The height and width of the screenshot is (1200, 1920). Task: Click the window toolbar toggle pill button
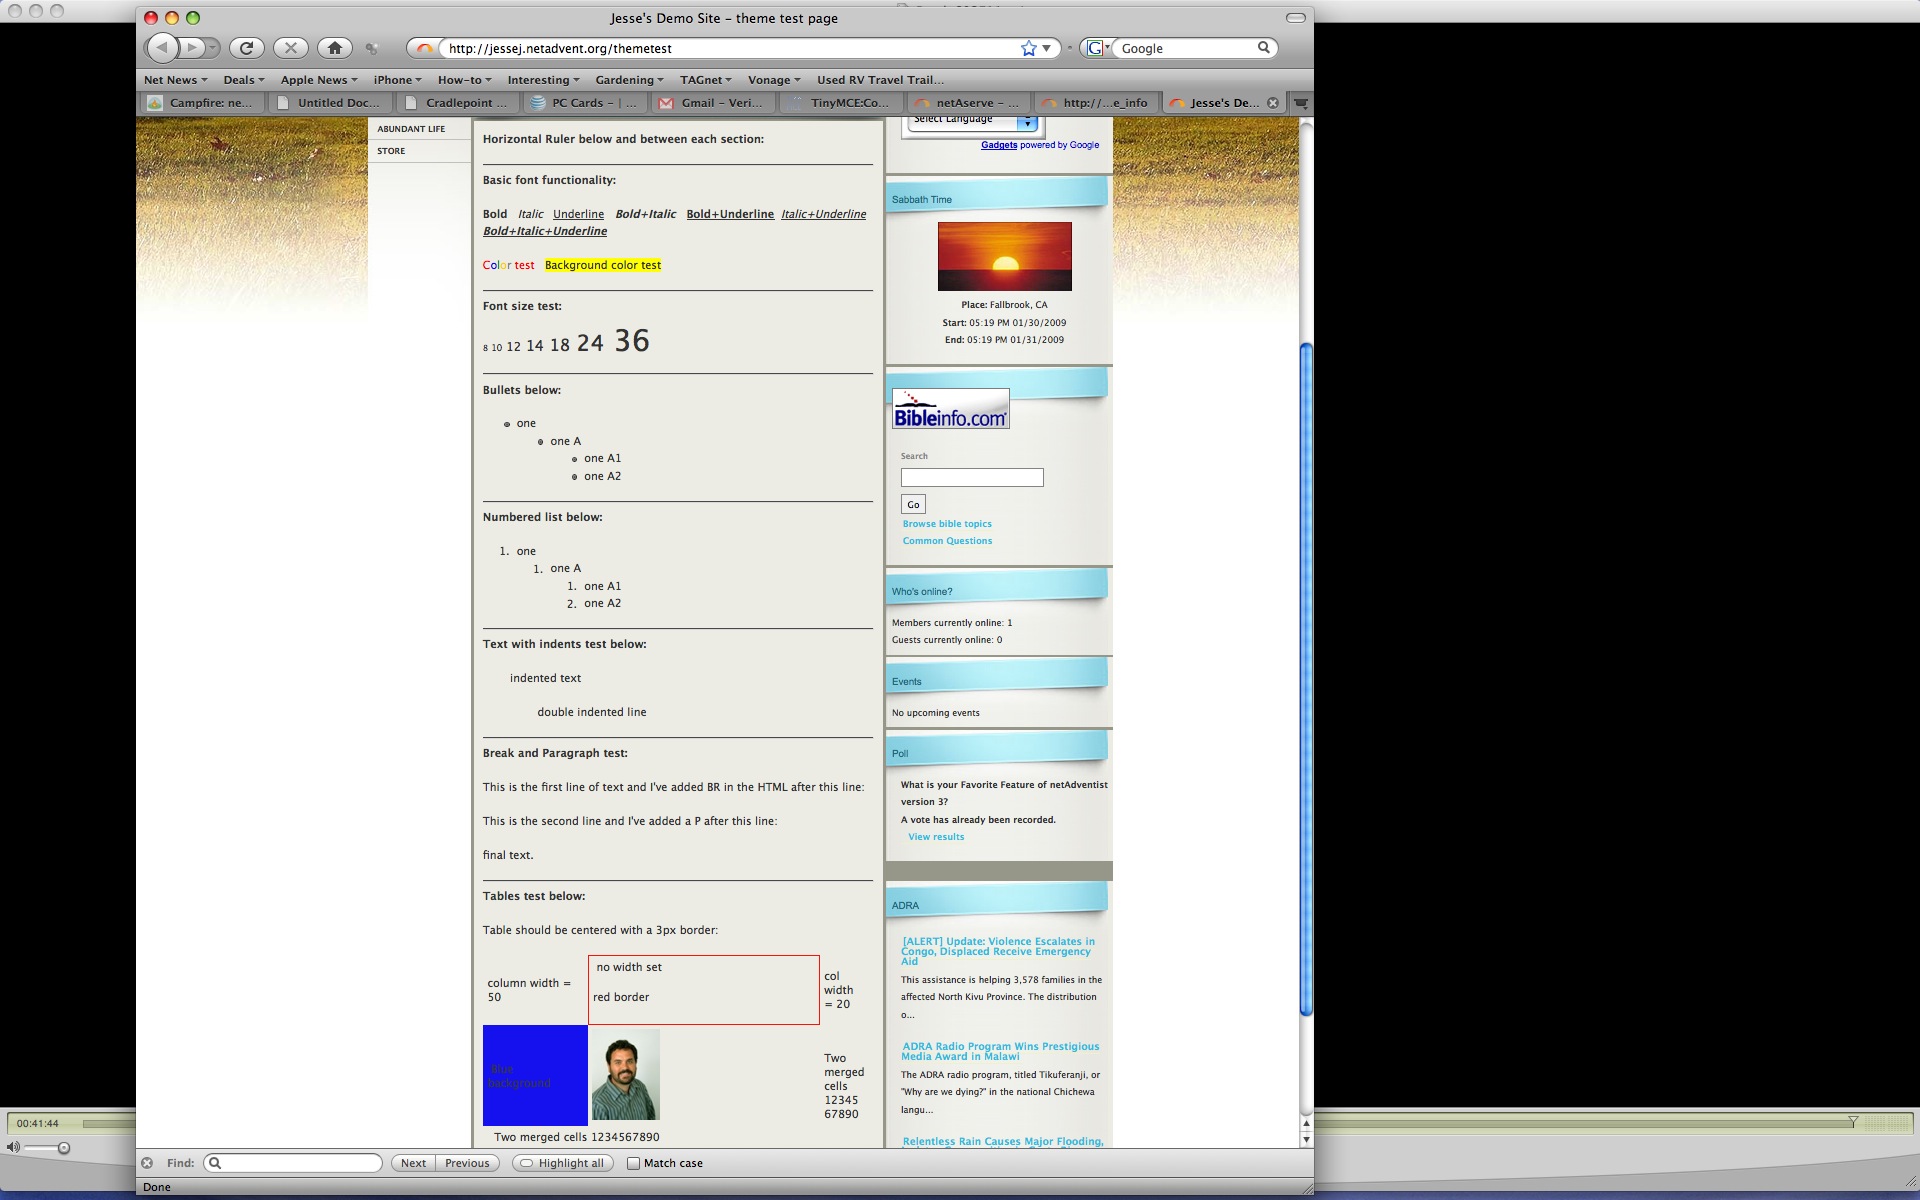pos(1295,18)
